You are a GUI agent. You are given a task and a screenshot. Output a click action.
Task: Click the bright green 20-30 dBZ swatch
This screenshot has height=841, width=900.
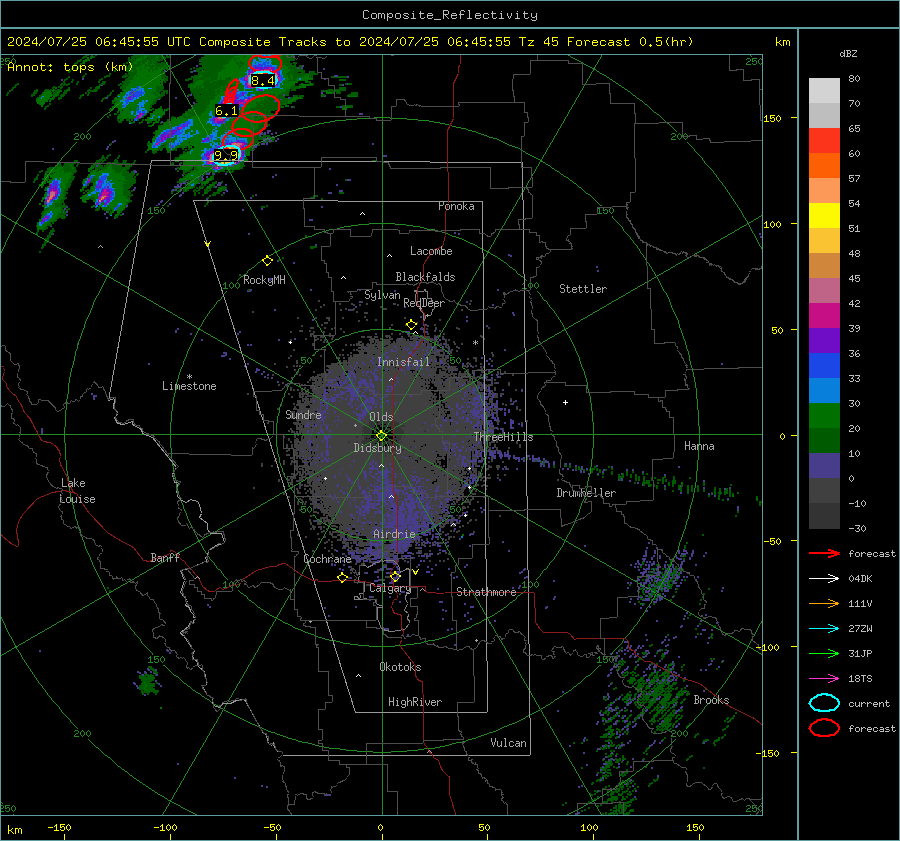tap(824, 416)
